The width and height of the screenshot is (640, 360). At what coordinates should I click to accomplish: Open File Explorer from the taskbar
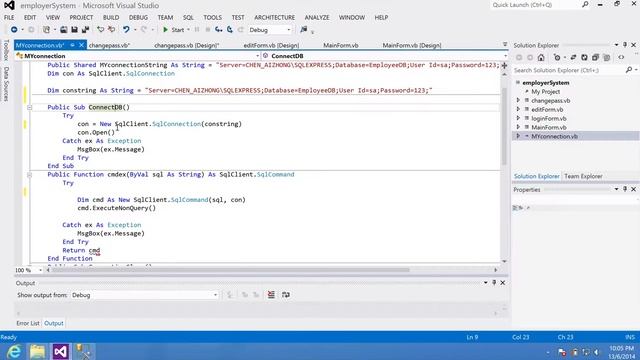pyautogui.click(x=37, y=352)
